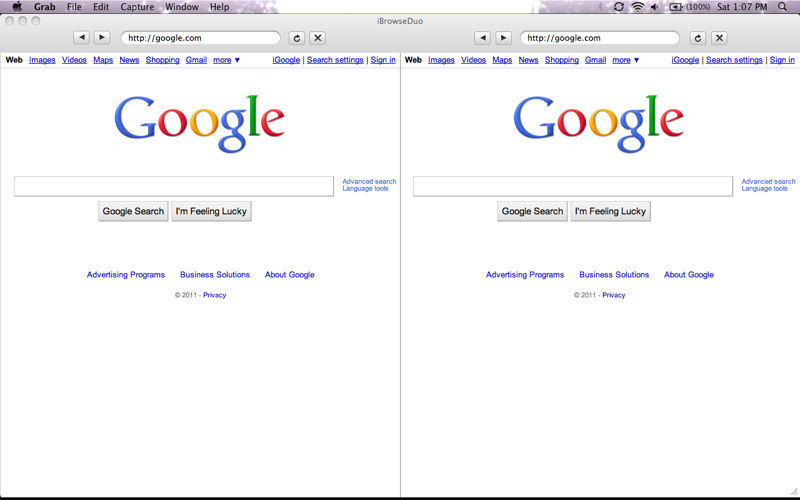Viewport: 800px width, 500px height.
Task: Open Videos link in left pane
Action: [74, 60]
